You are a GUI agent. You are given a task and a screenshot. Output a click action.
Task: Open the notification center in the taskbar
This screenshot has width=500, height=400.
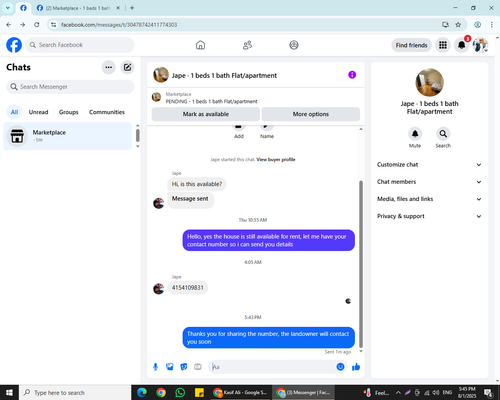[488, 393]
